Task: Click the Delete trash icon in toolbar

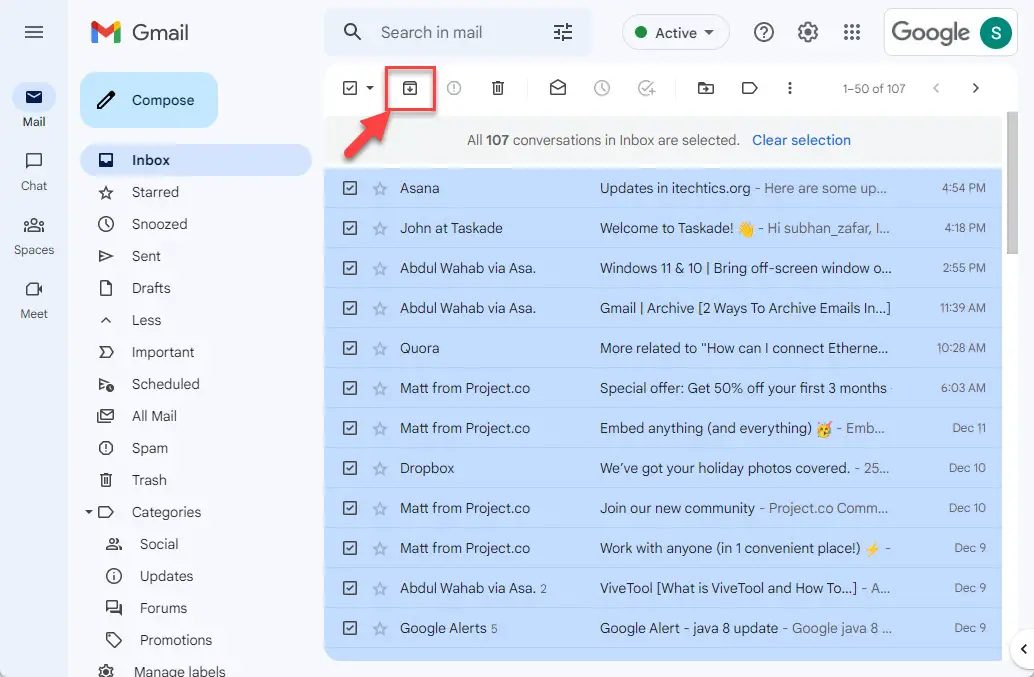Action: pyautogui.click(x=498, y=88)
